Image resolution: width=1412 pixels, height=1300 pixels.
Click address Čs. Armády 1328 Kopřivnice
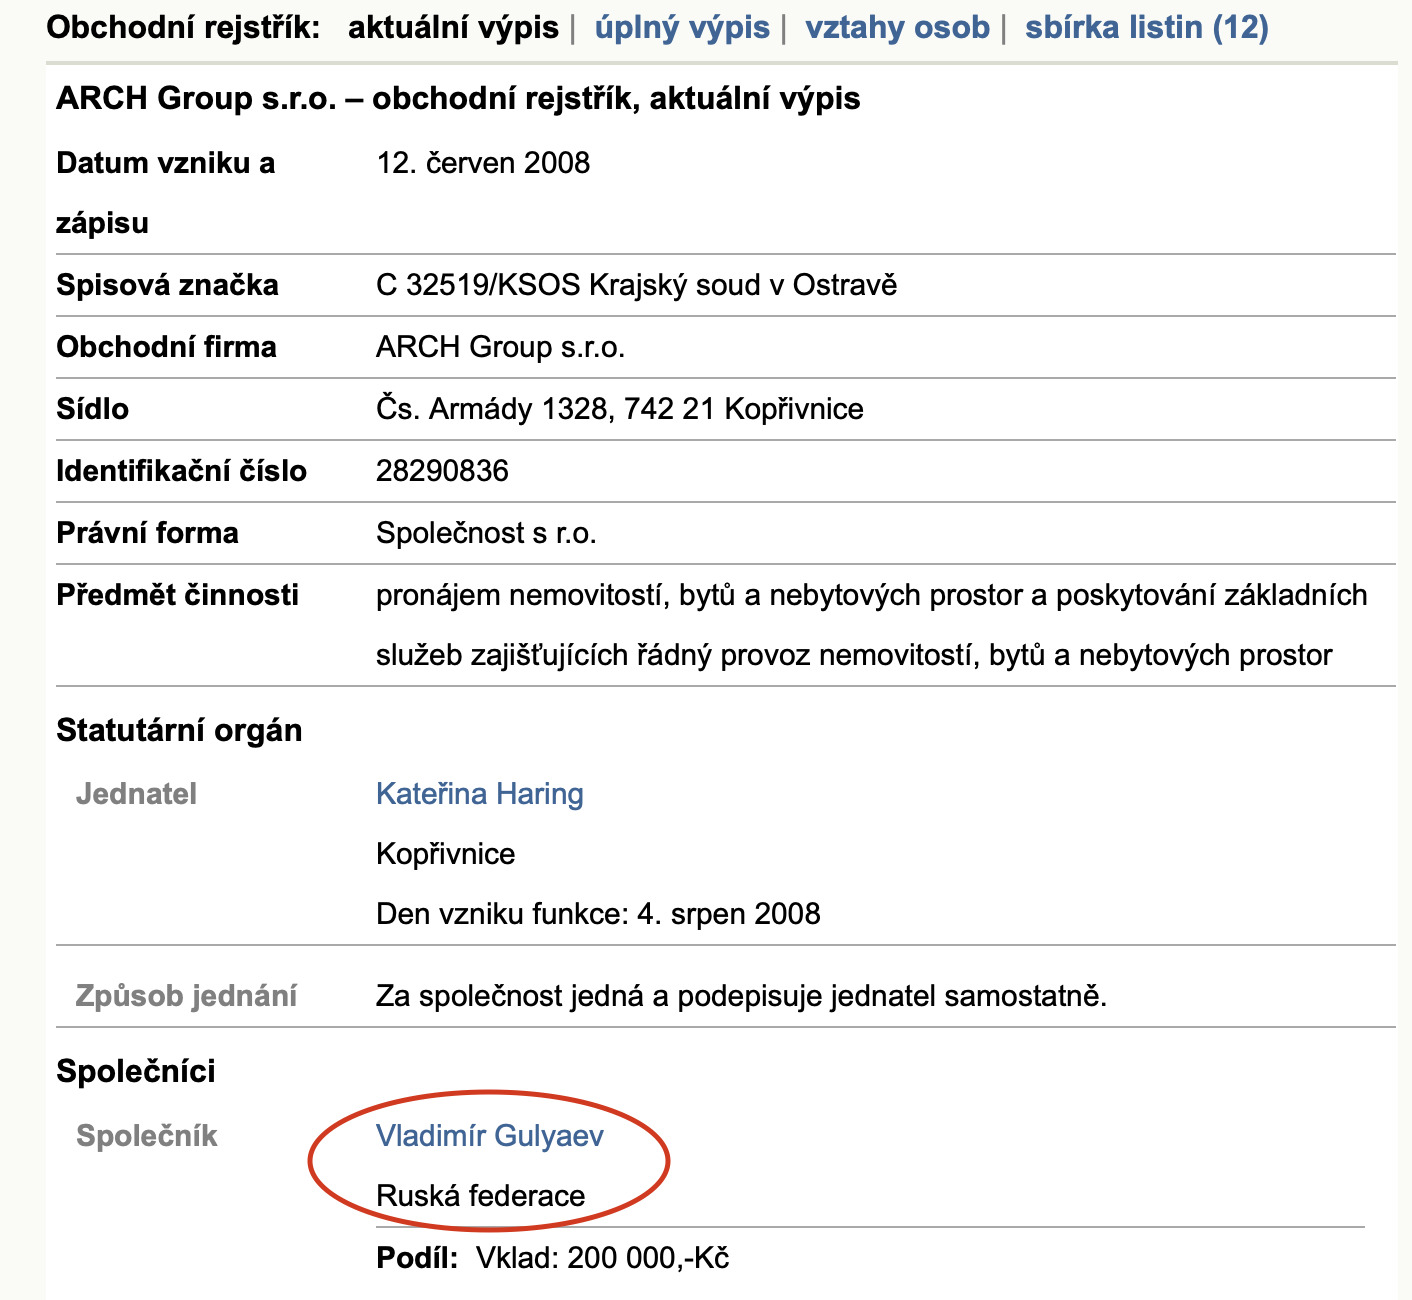tap(620, 409)
